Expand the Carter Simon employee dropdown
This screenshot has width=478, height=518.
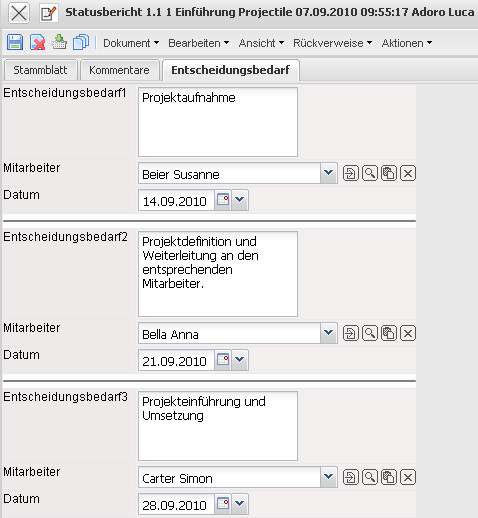pyautogui.click(x=329, y=477)
